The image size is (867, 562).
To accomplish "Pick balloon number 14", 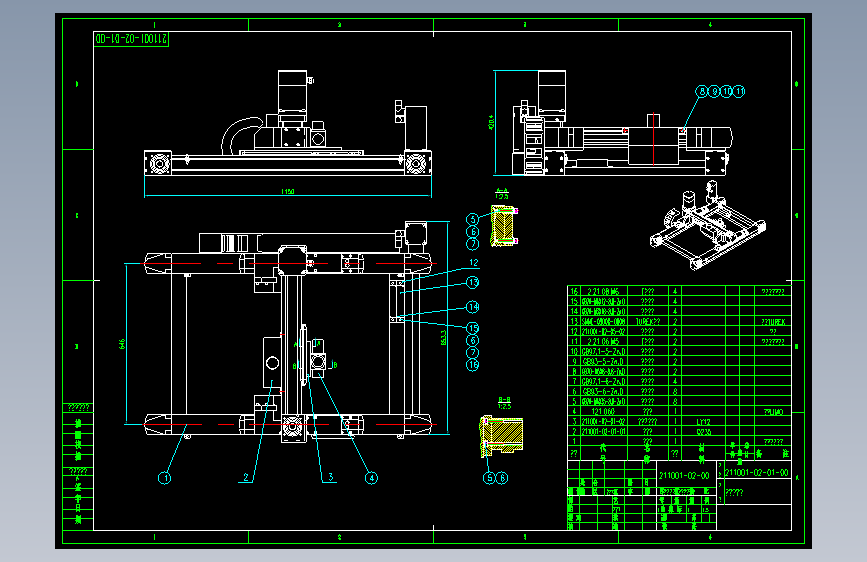I will (472, 307).
